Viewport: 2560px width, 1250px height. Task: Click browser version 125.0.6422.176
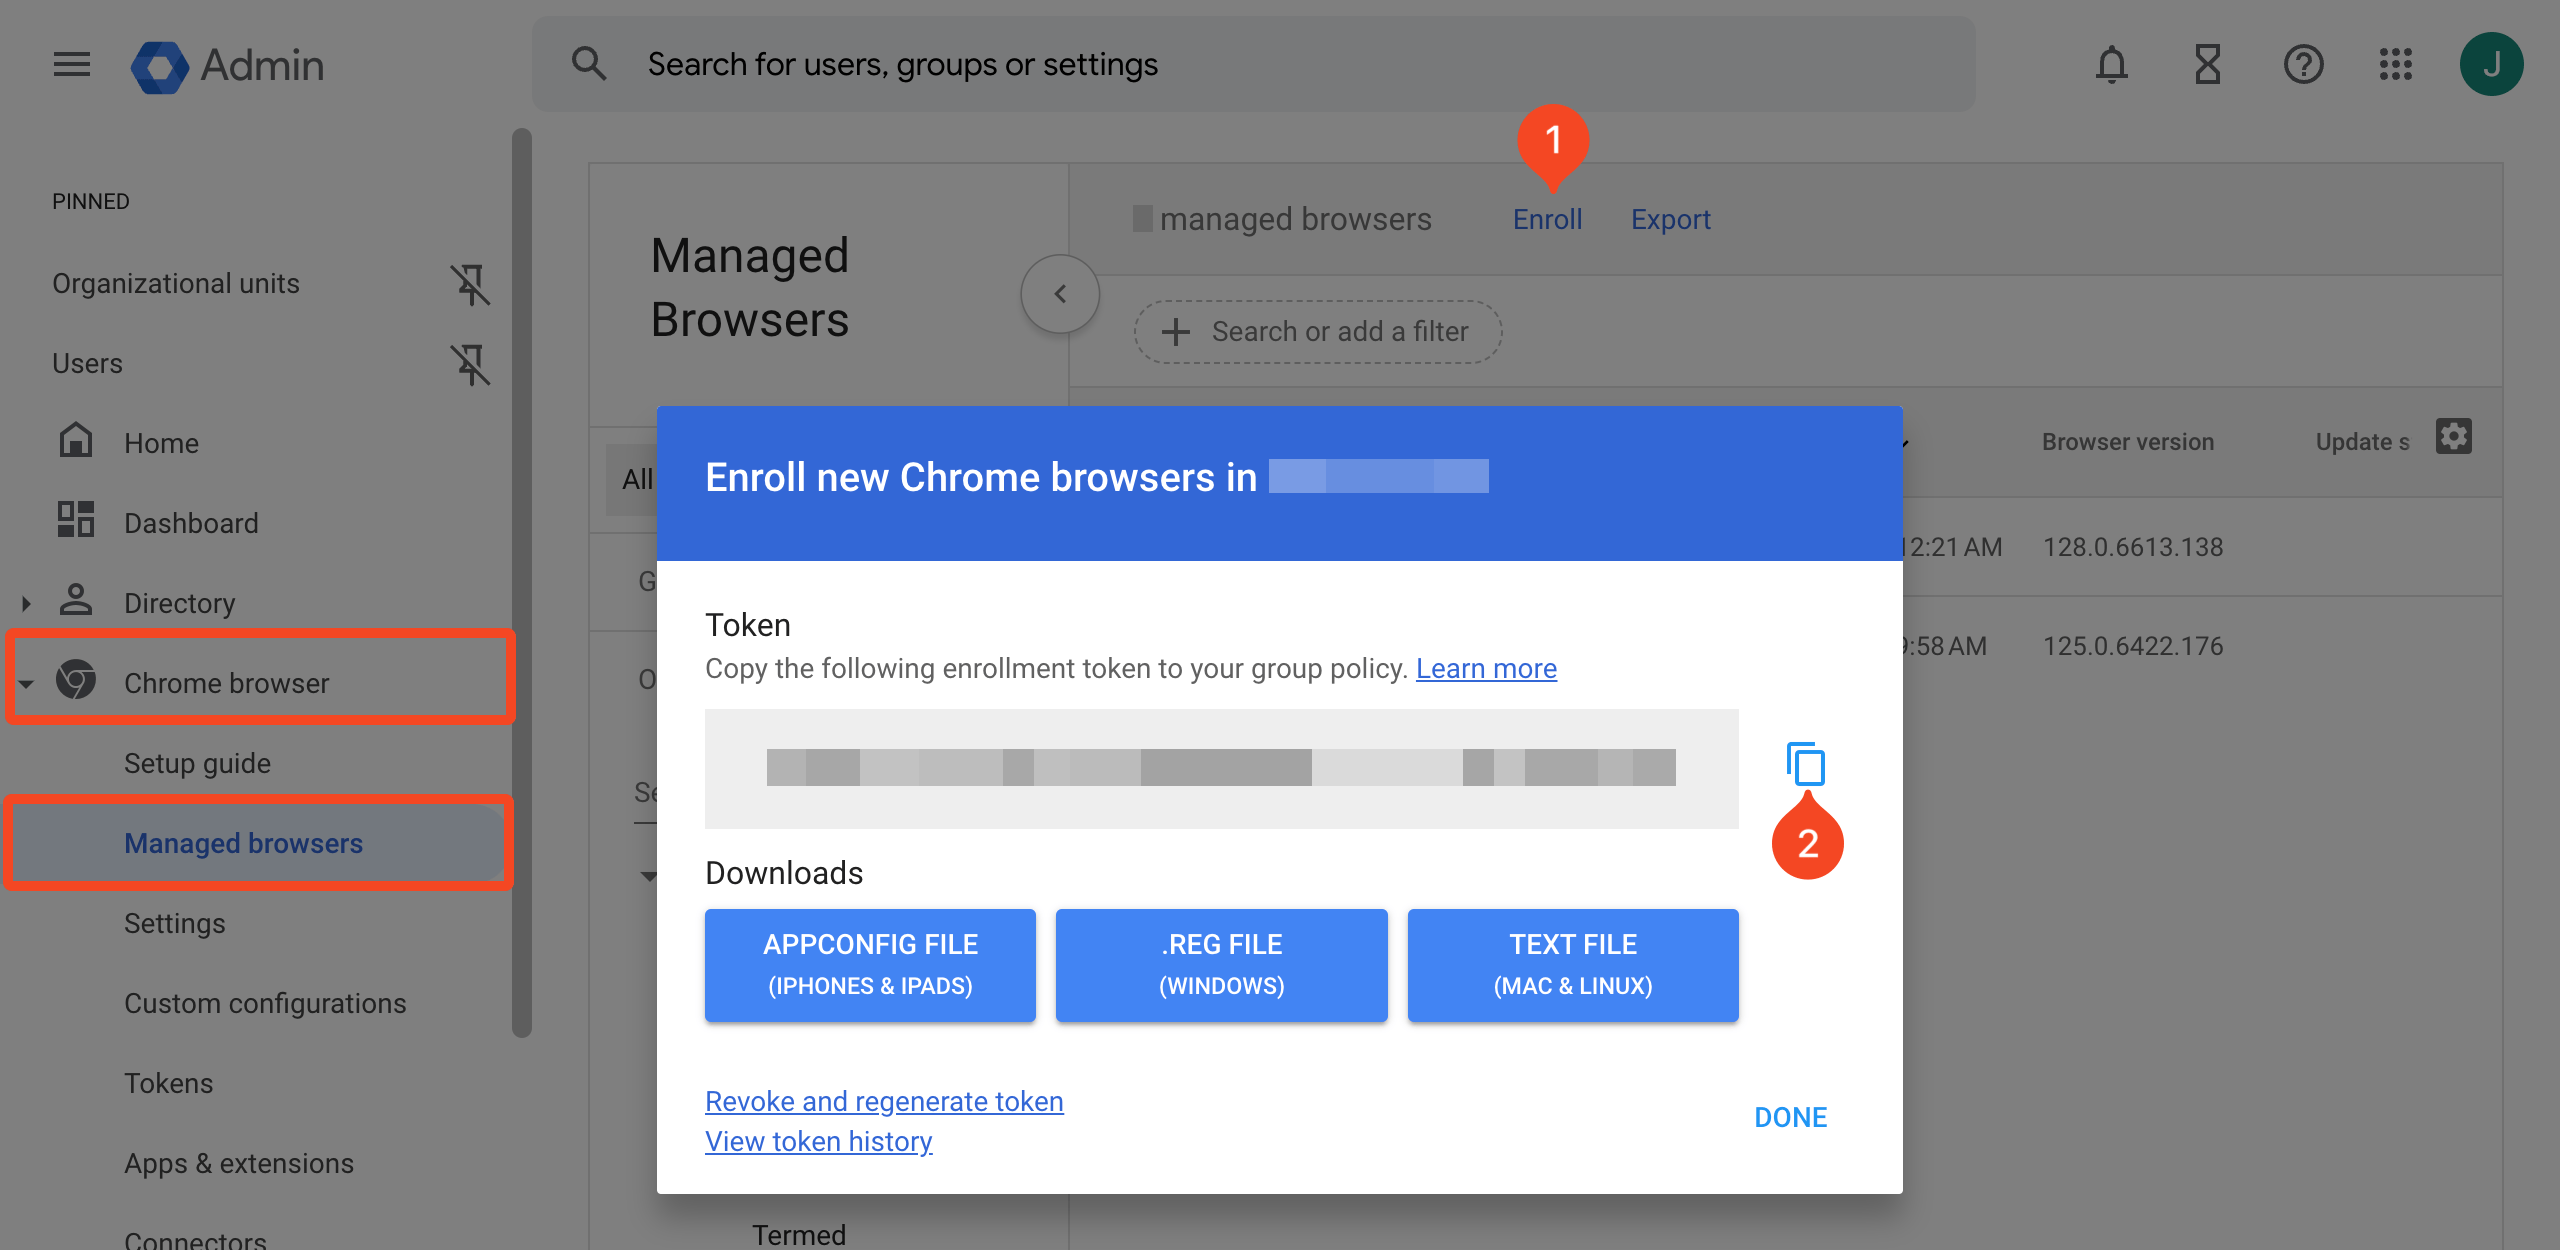(2133, 646)
